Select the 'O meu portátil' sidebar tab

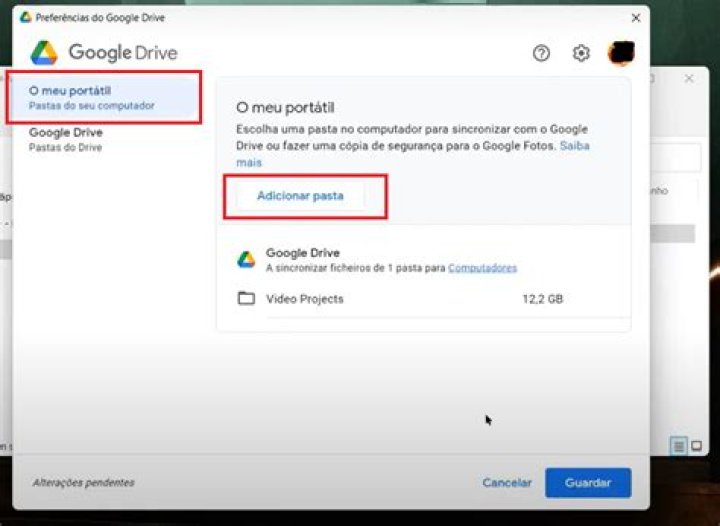coord(103,97)
